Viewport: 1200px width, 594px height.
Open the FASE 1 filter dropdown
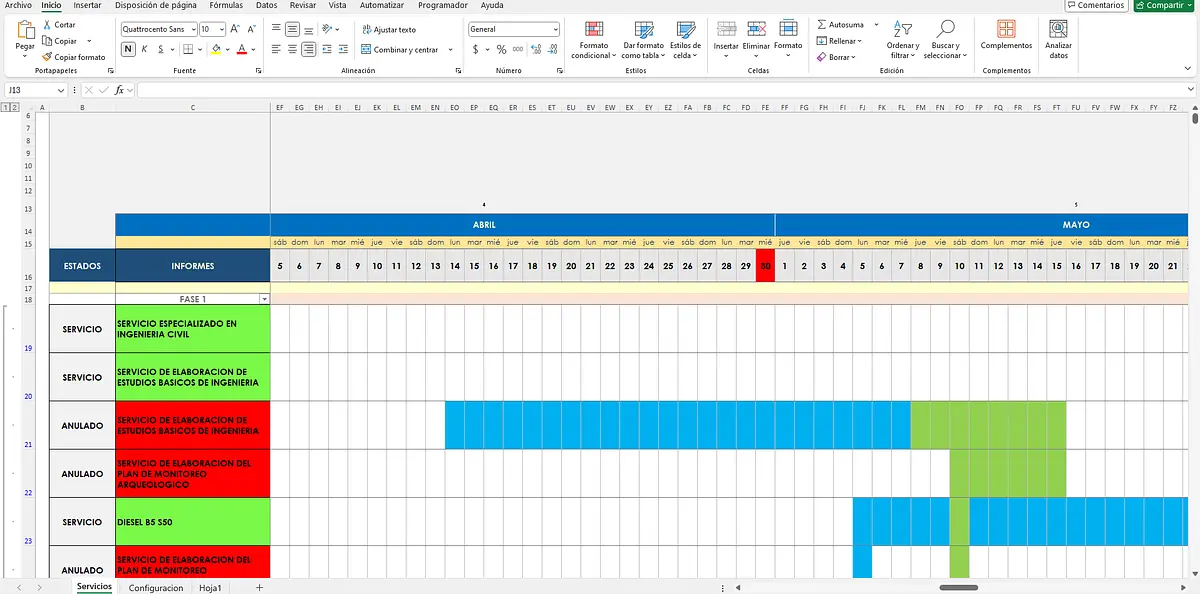click(264, 299)
